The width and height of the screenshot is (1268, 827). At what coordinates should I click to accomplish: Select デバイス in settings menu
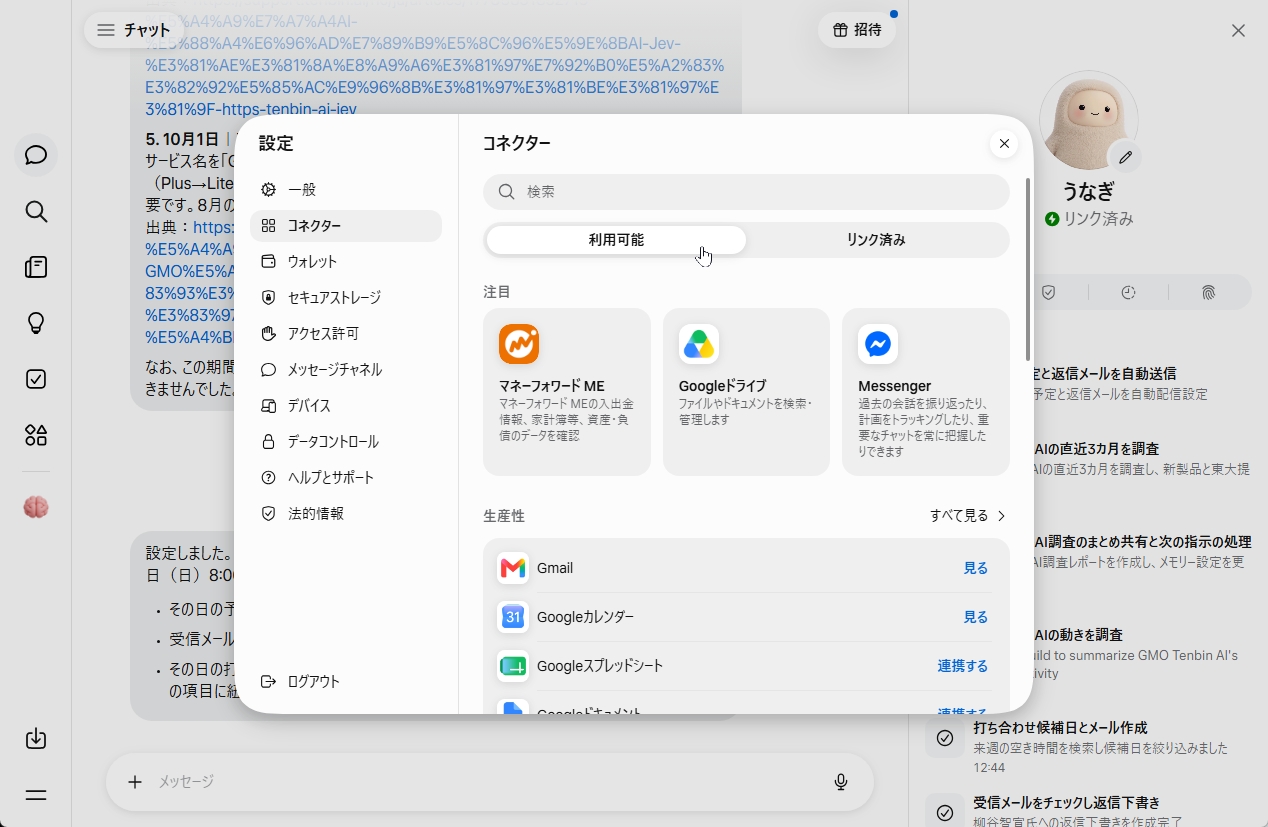(346, 406)
